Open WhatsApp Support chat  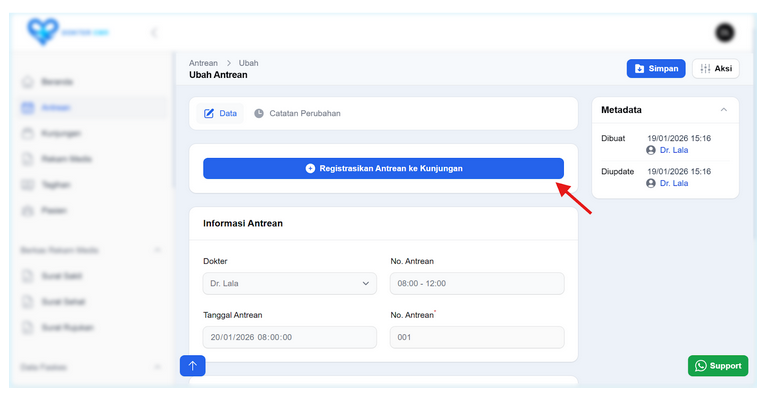click(718, 366)
